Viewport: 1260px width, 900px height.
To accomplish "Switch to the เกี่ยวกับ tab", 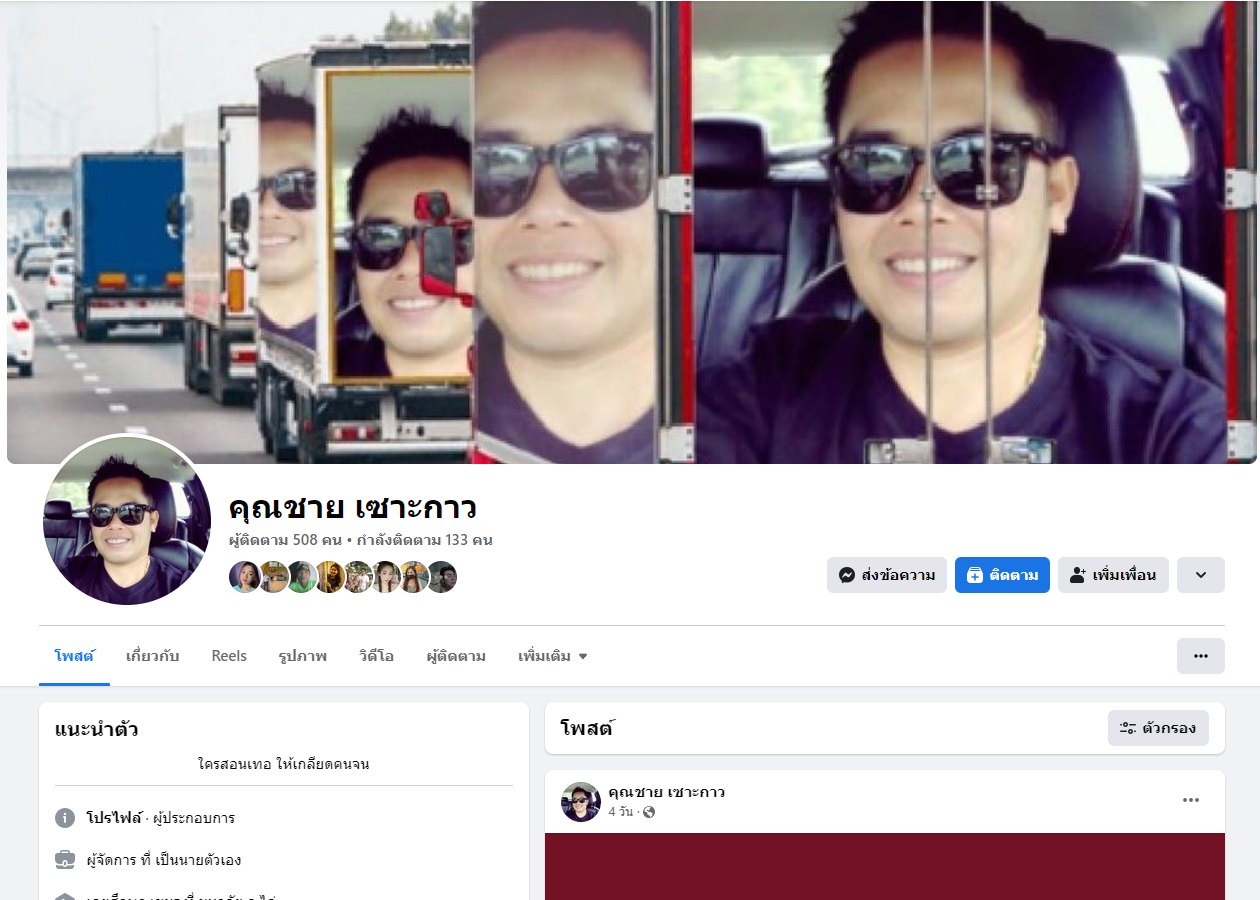I will tap(153, 656).
